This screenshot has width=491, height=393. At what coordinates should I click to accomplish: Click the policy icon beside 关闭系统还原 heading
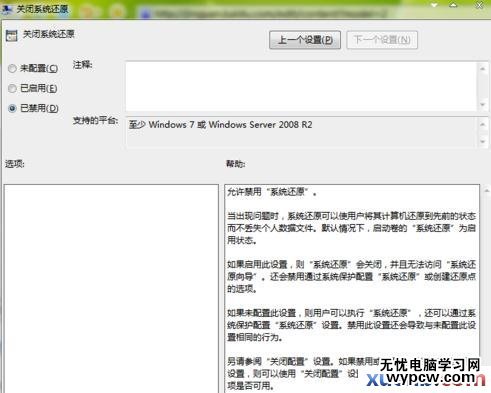(12, 35)
